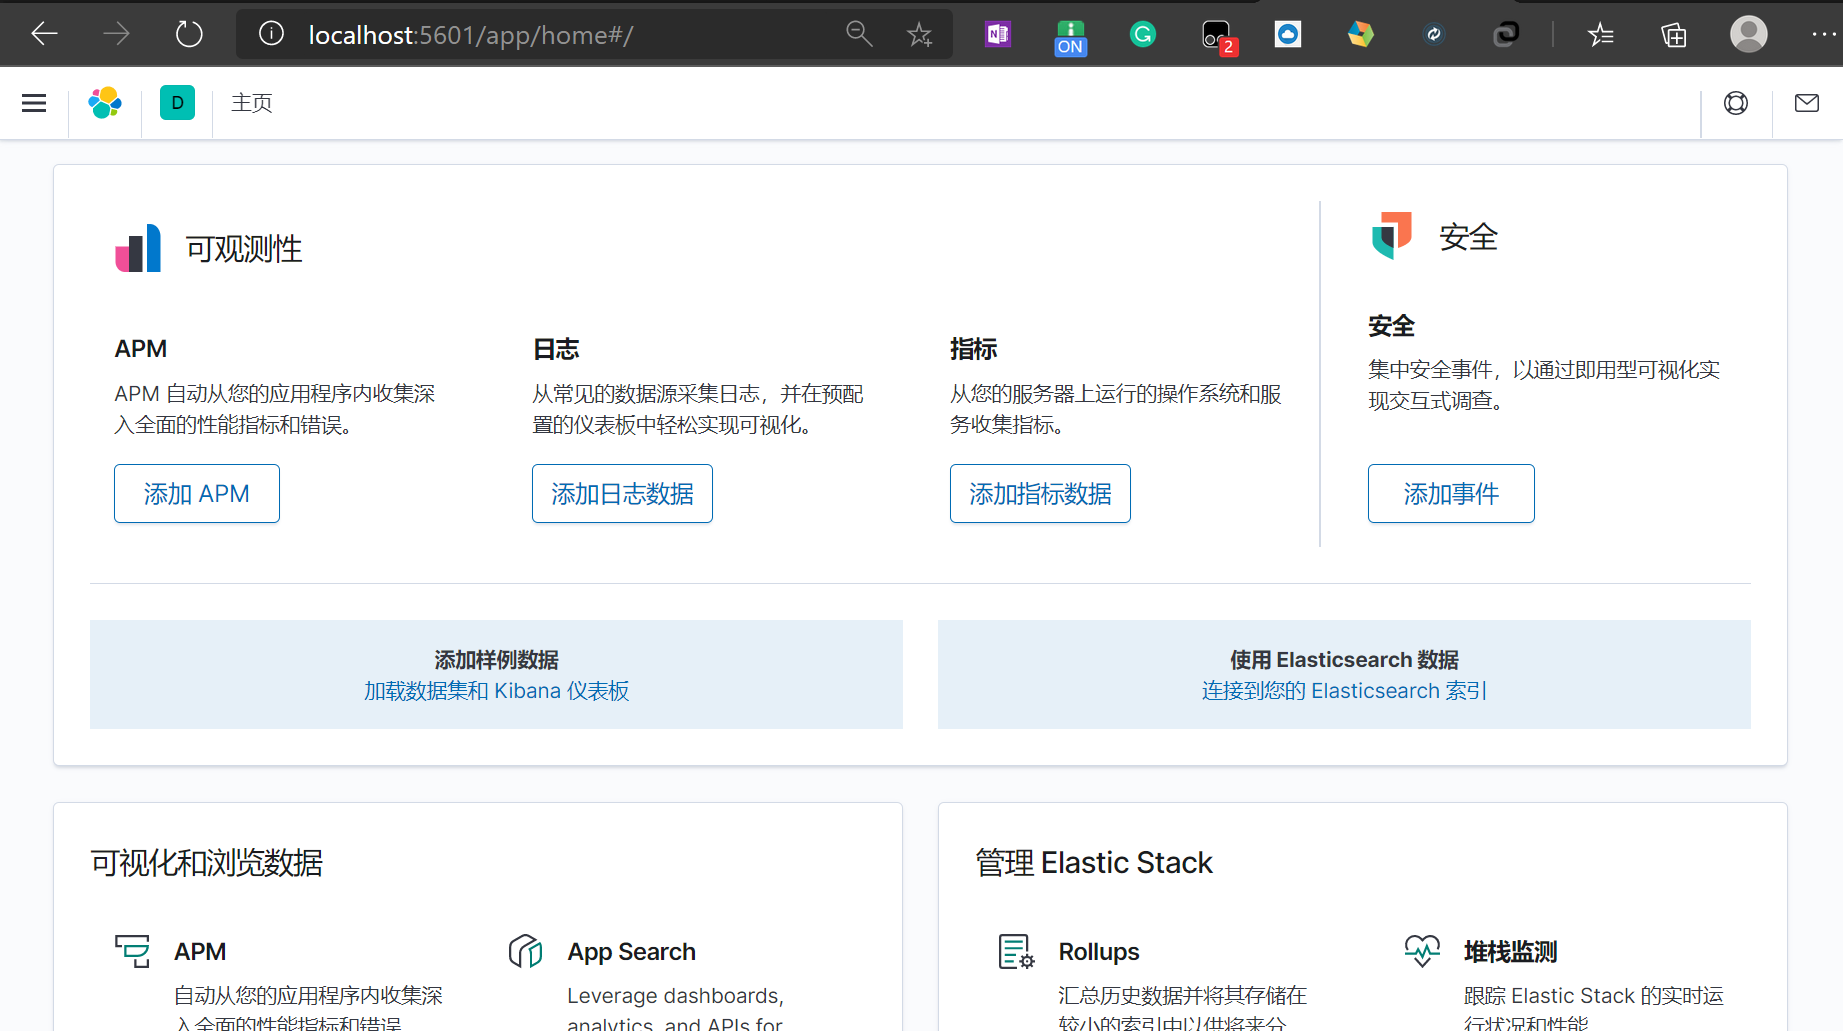Open the newsfeed mail icon
The image size is (1843, 1031).
point(1807,103)
